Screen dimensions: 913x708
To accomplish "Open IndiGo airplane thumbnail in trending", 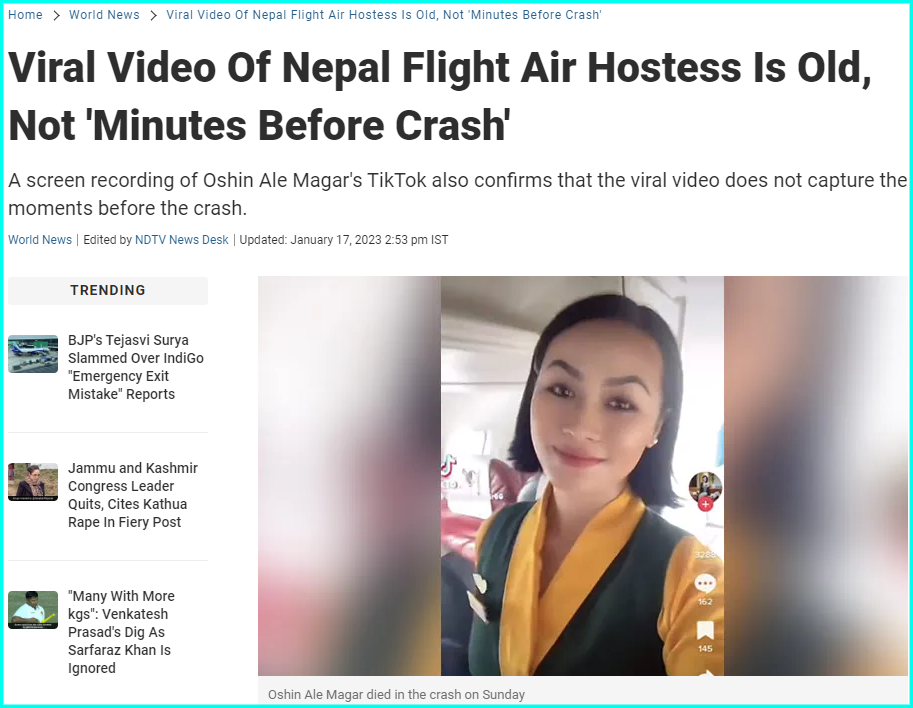I will (33, 354).
